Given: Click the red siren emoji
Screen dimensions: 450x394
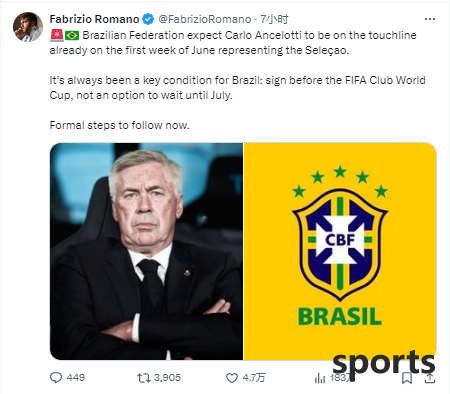Looking at the screenshot, I should tap(57, 35).
